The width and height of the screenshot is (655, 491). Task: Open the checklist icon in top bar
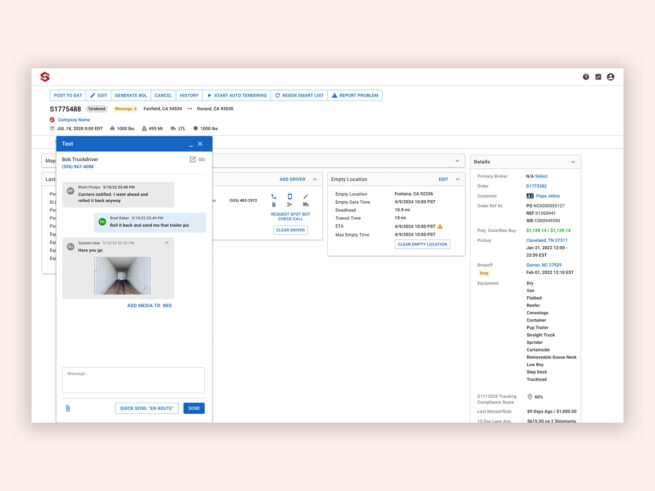[x=598, y=77]
